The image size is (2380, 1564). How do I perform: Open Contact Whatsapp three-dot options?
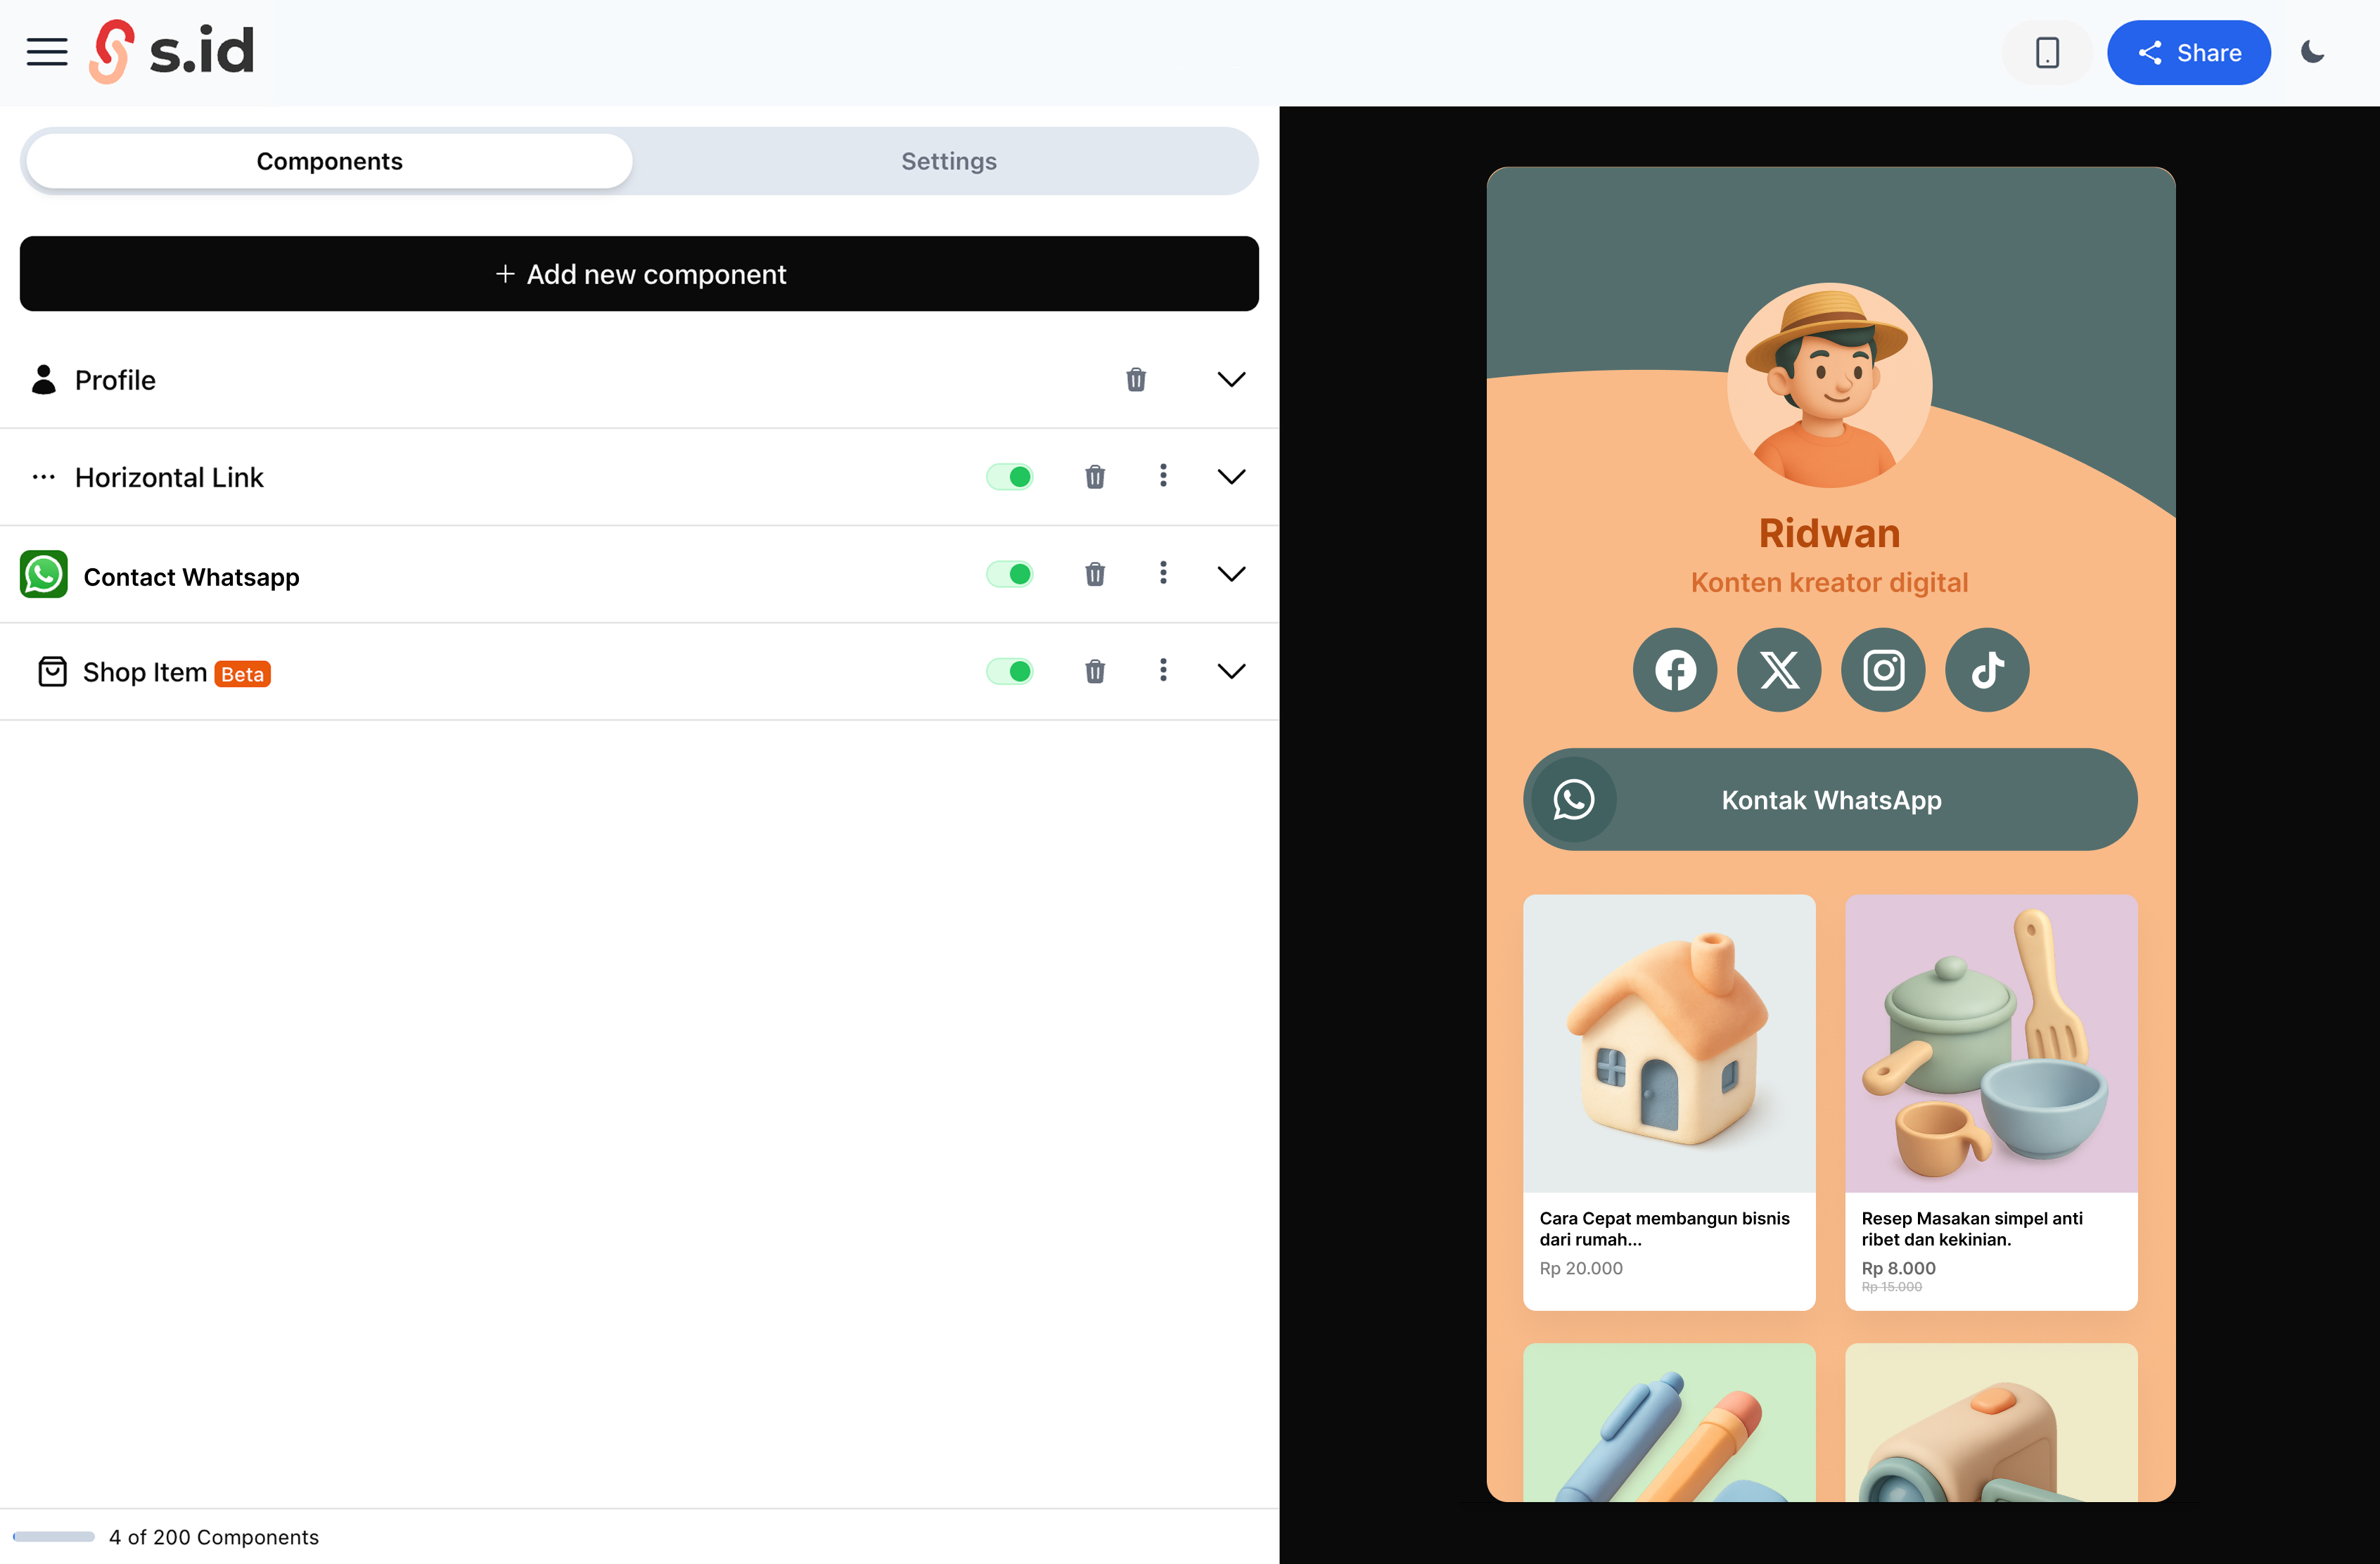1162,574
